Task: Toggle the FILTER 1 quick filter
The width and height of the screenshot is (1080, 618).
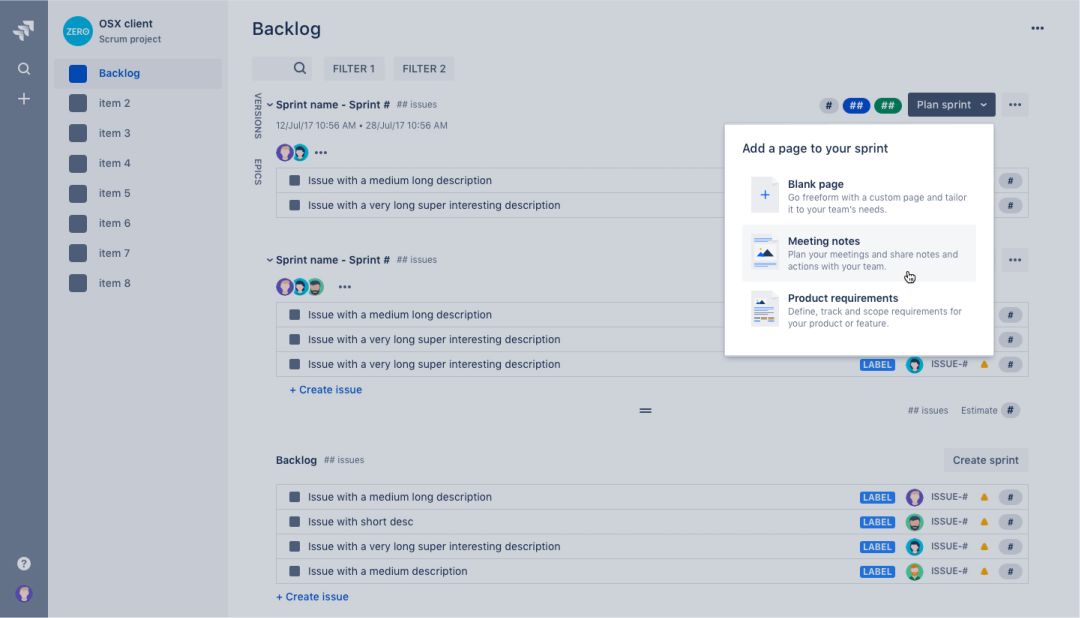Action: pos(353,69)
